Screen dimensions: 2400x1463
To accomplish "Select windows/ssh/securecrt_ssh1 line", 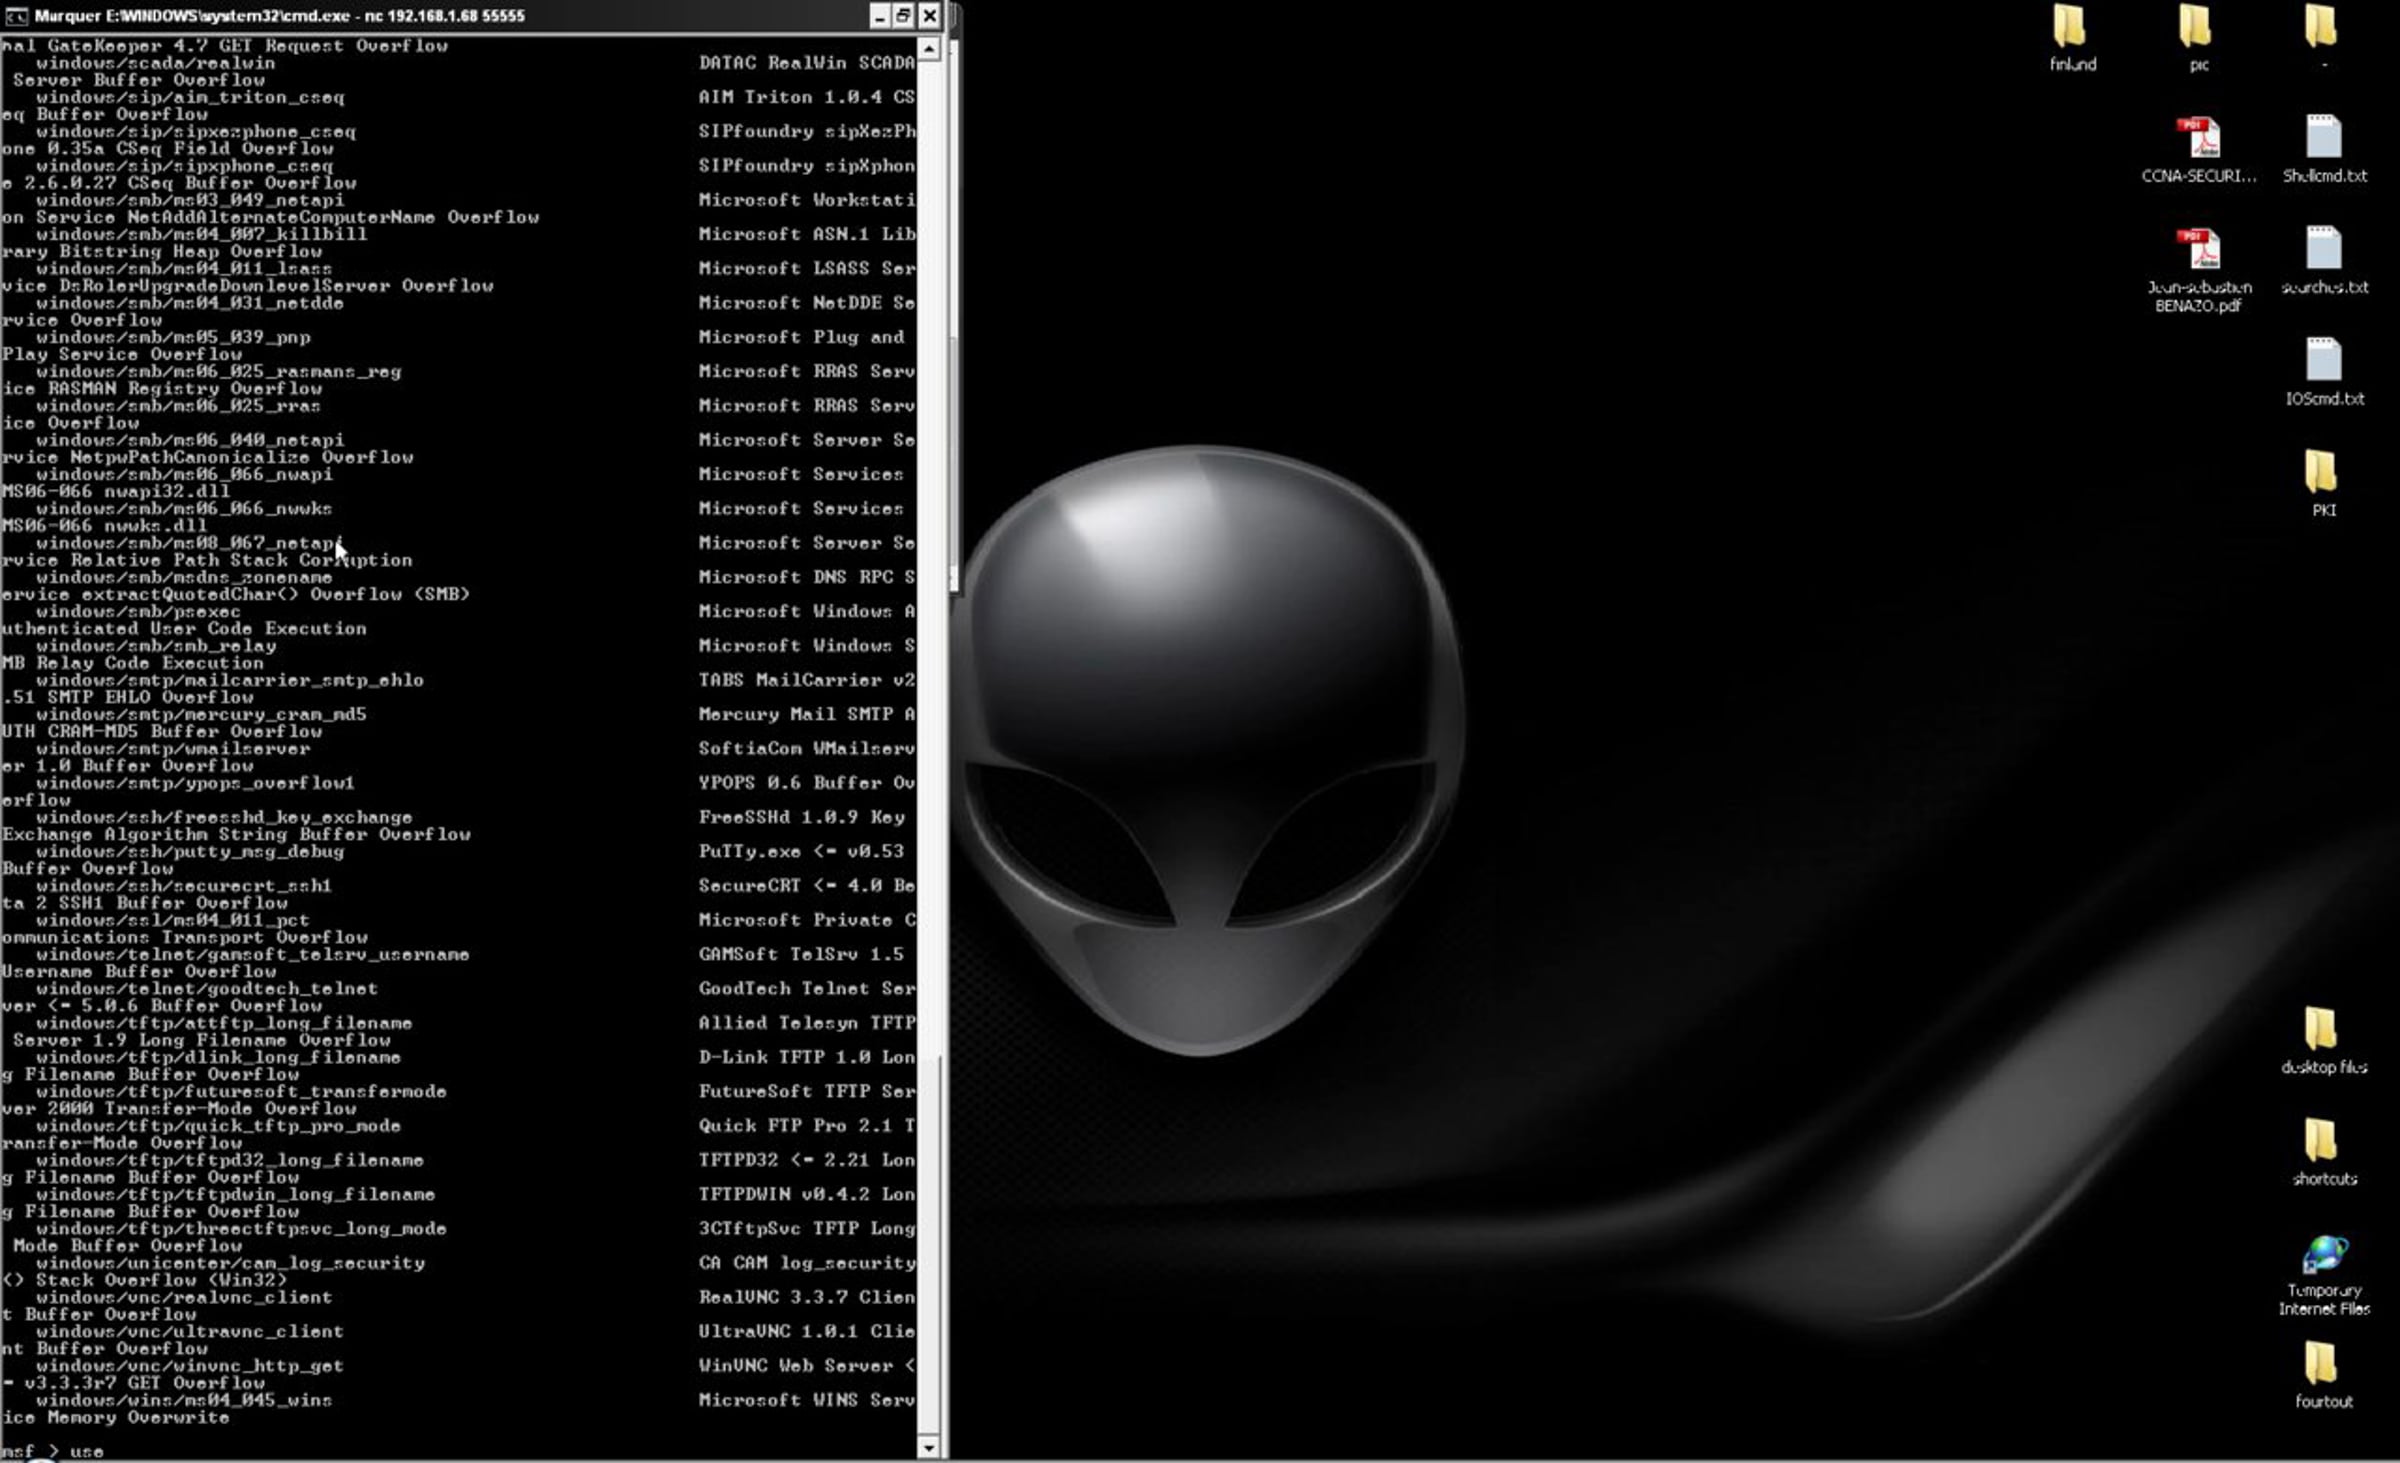I will coord(184,886).
